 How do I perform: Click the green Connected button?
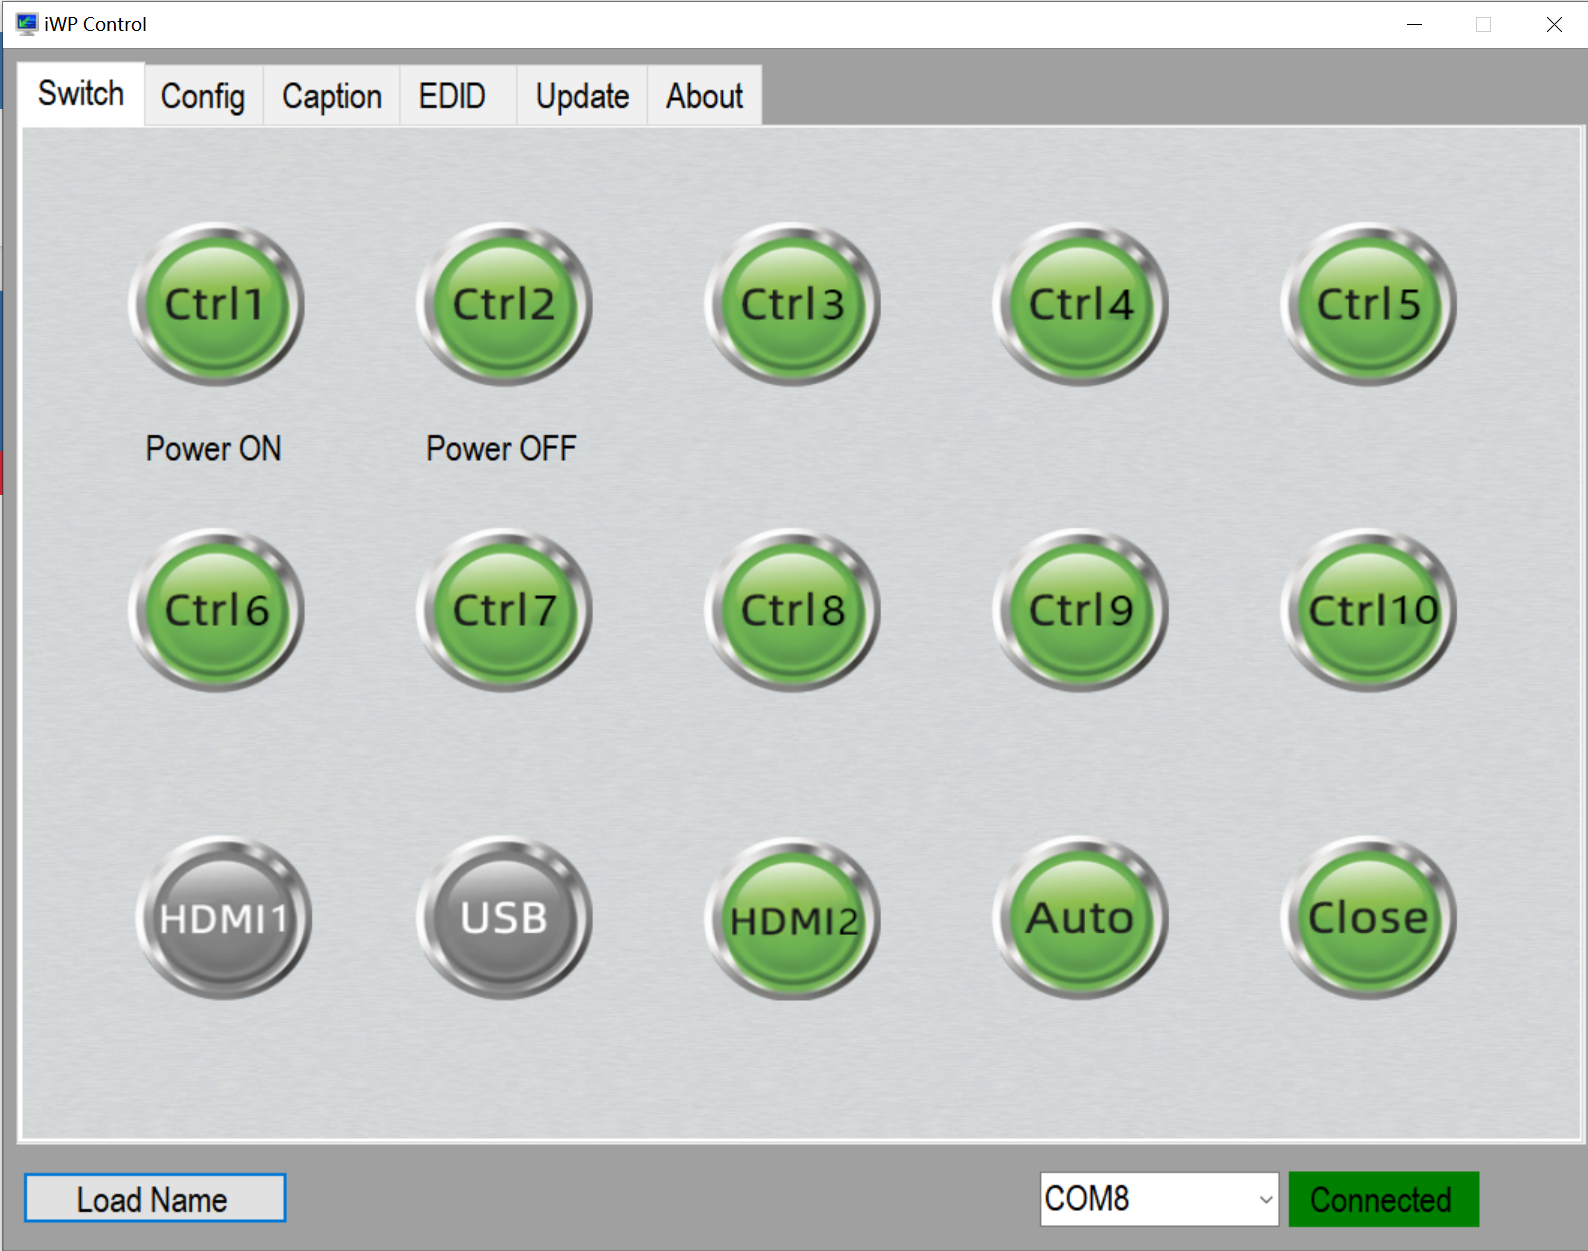[x=1382, y=1199]
